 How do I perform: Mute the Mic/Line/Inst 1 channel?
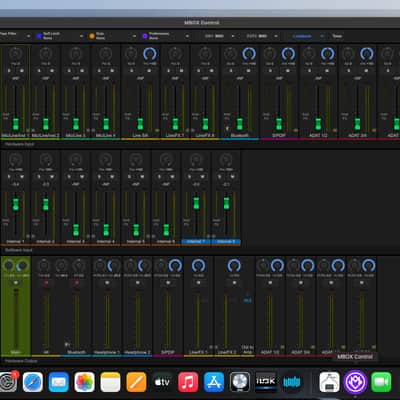pos(22,71)
